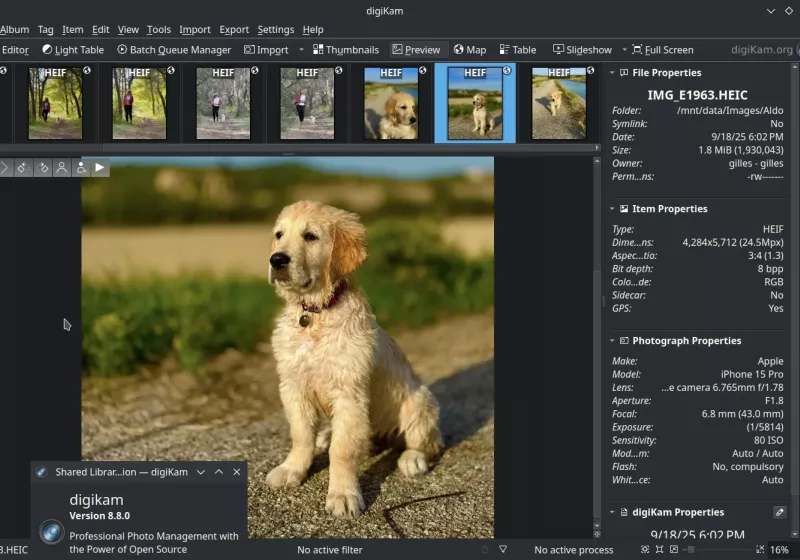Collapse the File Properties section

[x=612, y=73]
